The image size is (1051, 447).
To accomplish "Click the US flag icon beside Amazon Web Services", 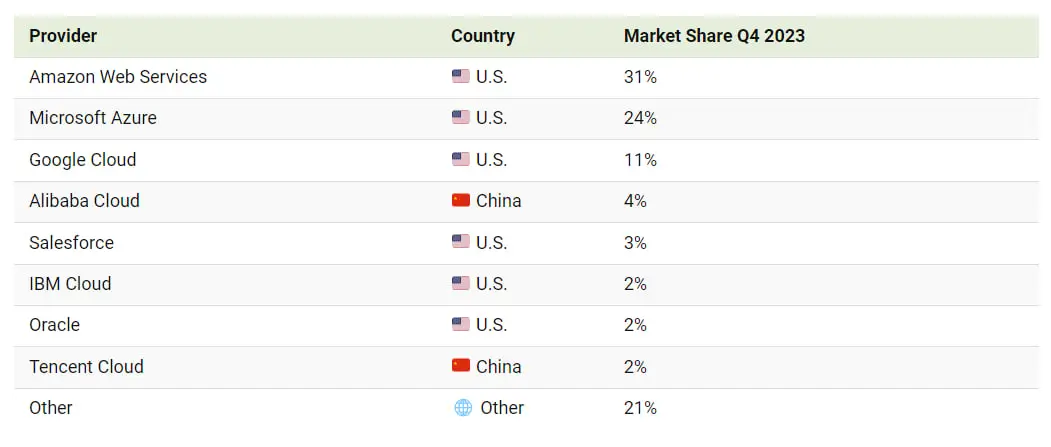I will point(460,76).
